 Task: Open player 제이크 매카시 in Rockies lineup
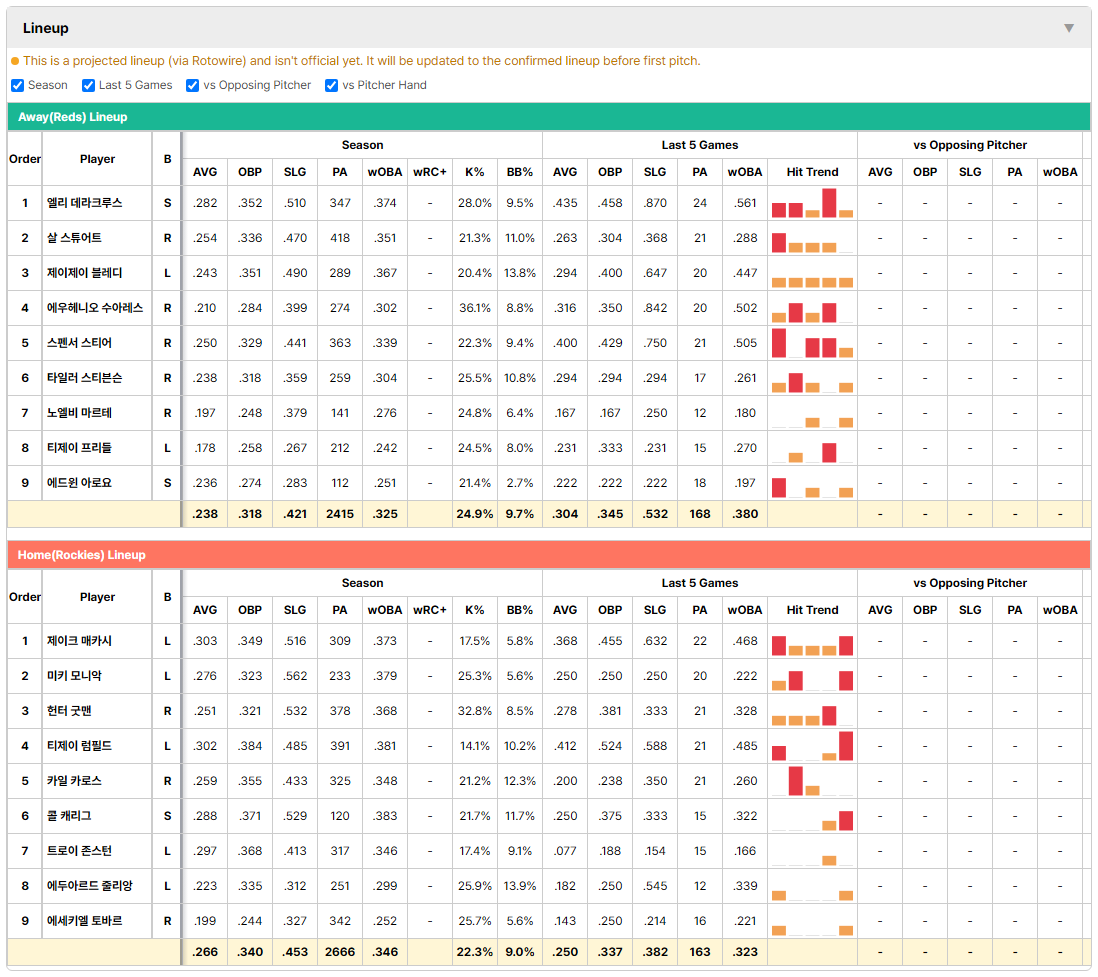(79, 641)
